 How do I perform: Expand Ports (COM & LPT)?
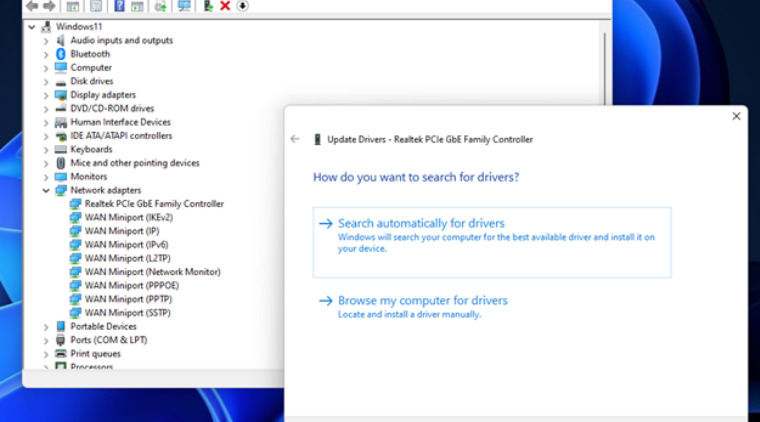[x=46, y=341]
